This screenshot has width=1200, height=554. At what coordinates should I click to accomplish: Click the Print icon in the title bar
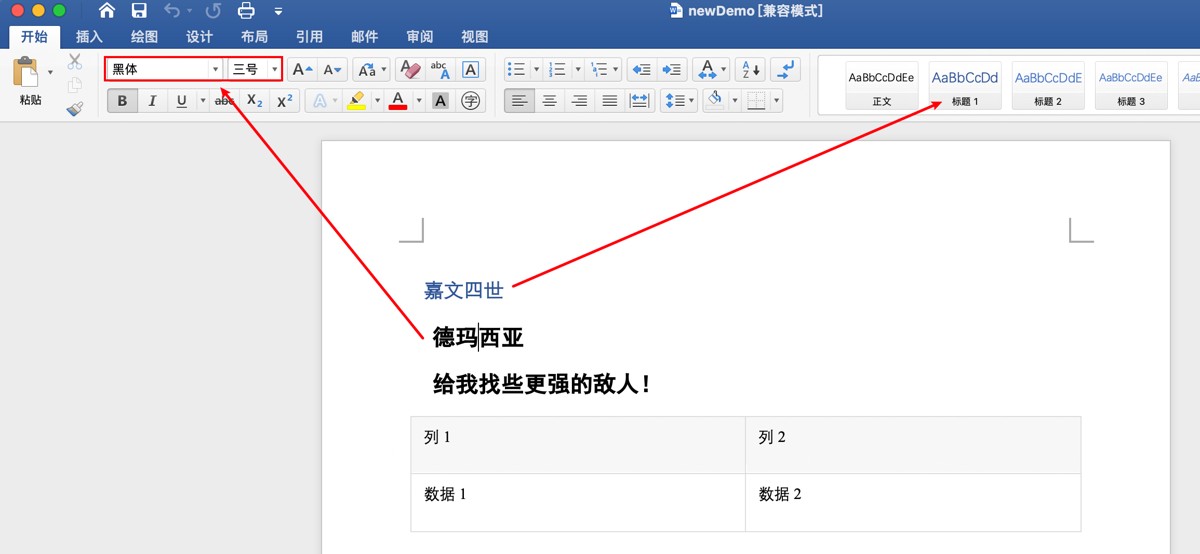pos(246,11)
